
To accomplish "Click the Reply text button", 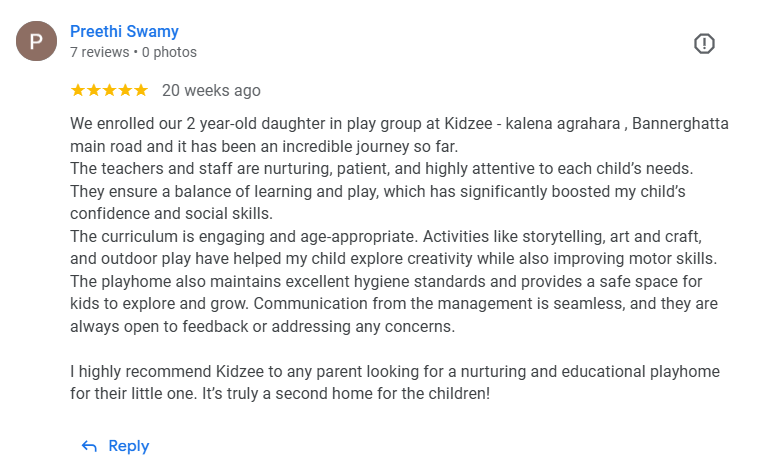I will click(129, 446).
